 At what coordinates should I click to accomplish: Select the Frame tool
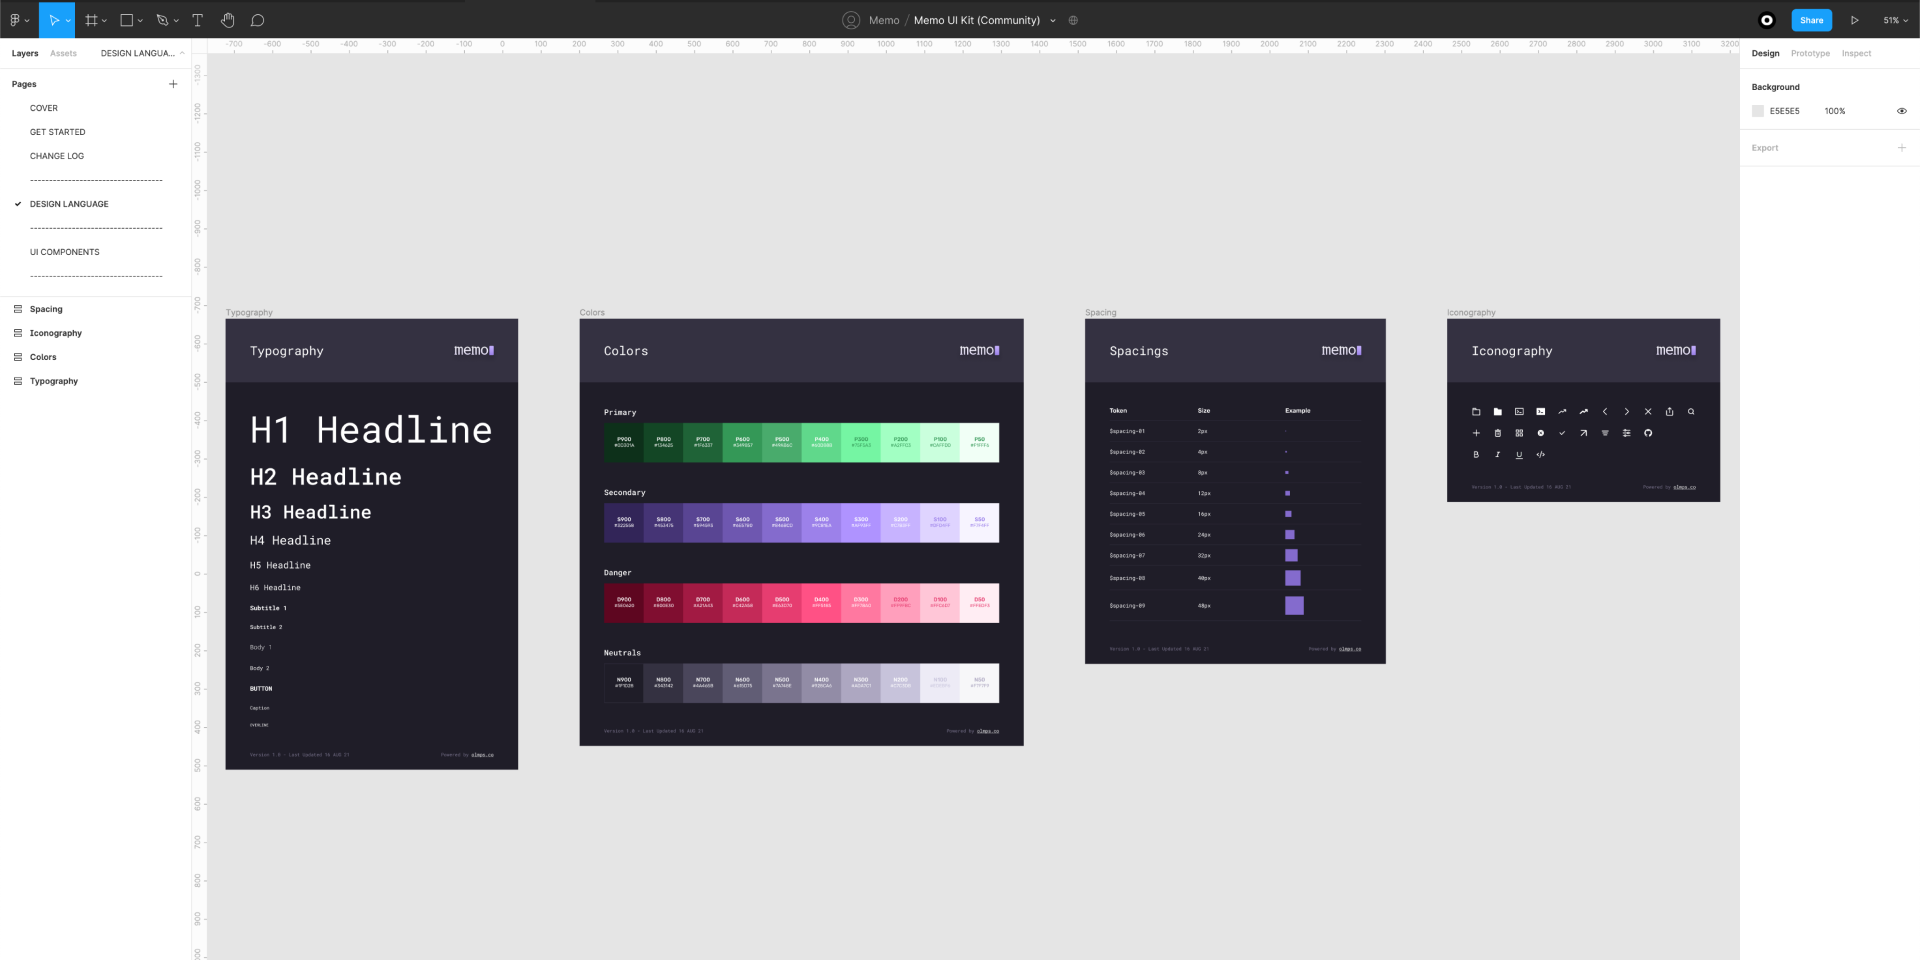point(91,20)
